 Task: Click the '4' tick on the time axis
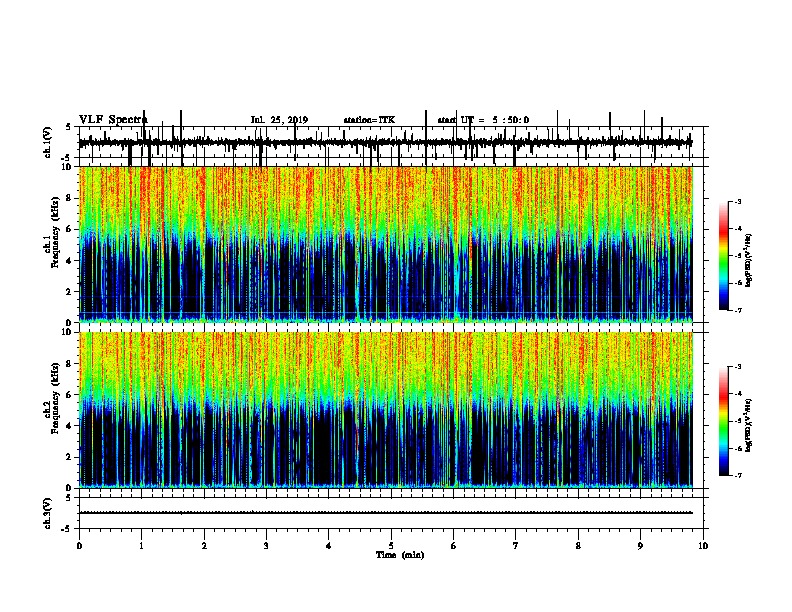(x=329, y=546)
